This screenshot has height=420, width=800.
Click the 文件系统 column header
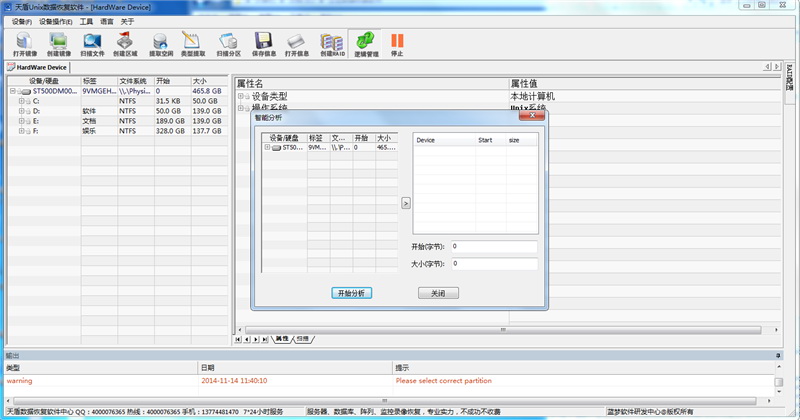pos(136,81)
